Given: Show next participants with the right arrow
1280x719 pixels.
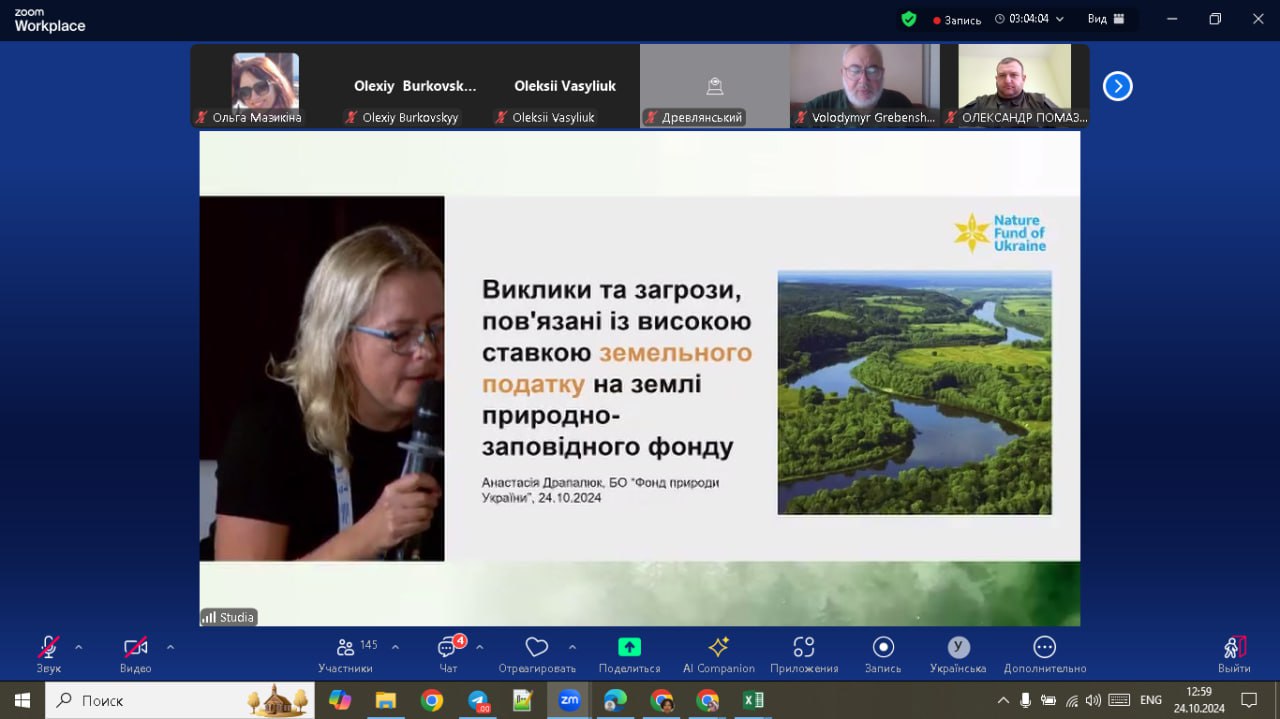Looking at the screenshot, I should (x=1117, y=87).
